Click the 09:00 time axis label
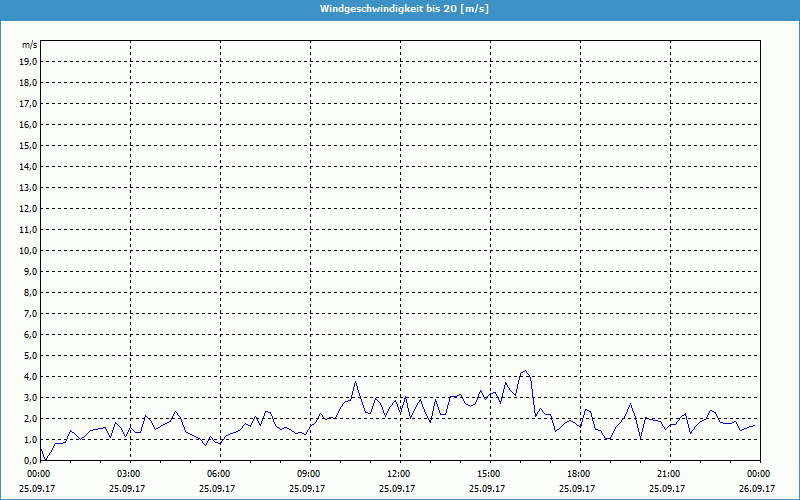Screen dimensions: 800x500 [308, 473]
